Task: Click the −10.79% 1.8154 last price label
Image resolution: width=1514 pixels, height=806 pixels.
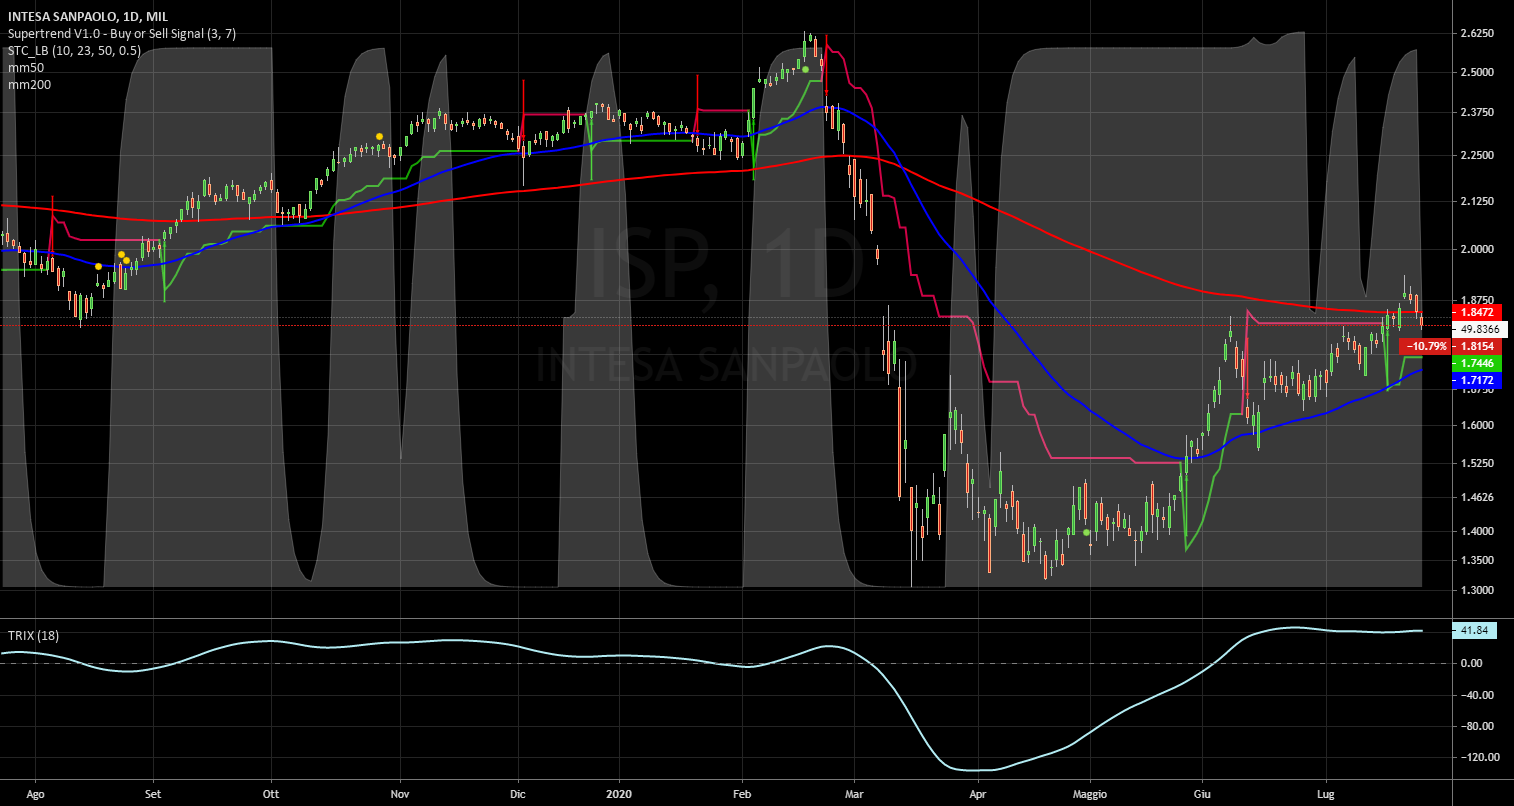Action: pyautogui.click(x=1452, y=345)
